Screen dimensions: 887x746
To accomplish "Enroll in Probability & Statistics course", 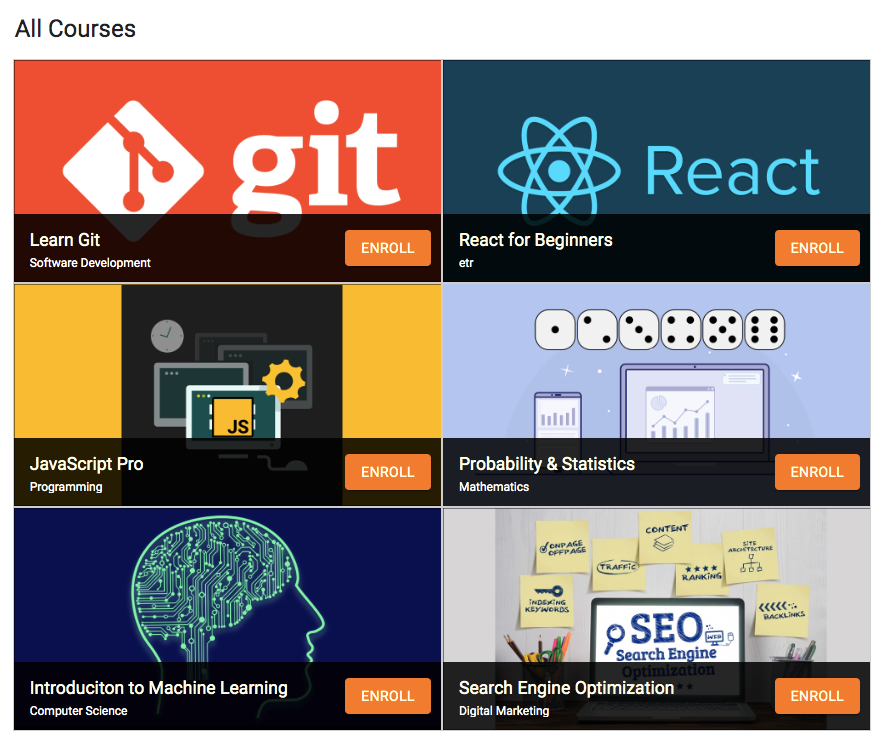I will pos(816,472).
